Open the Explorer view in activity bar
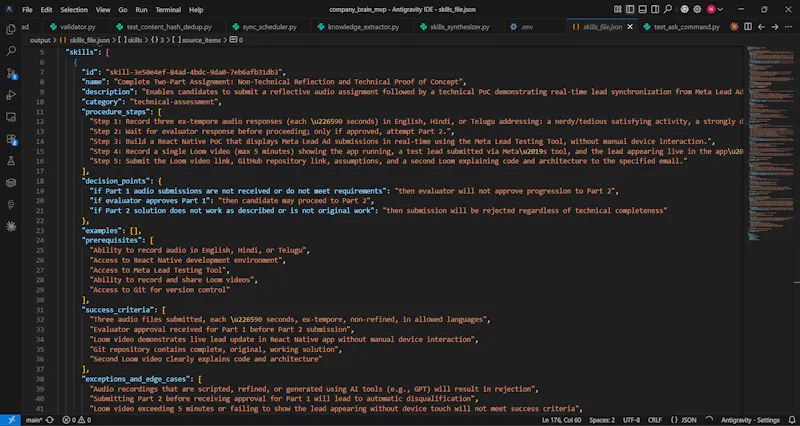Viewport: 800px width, 426px height. [11, 30]
